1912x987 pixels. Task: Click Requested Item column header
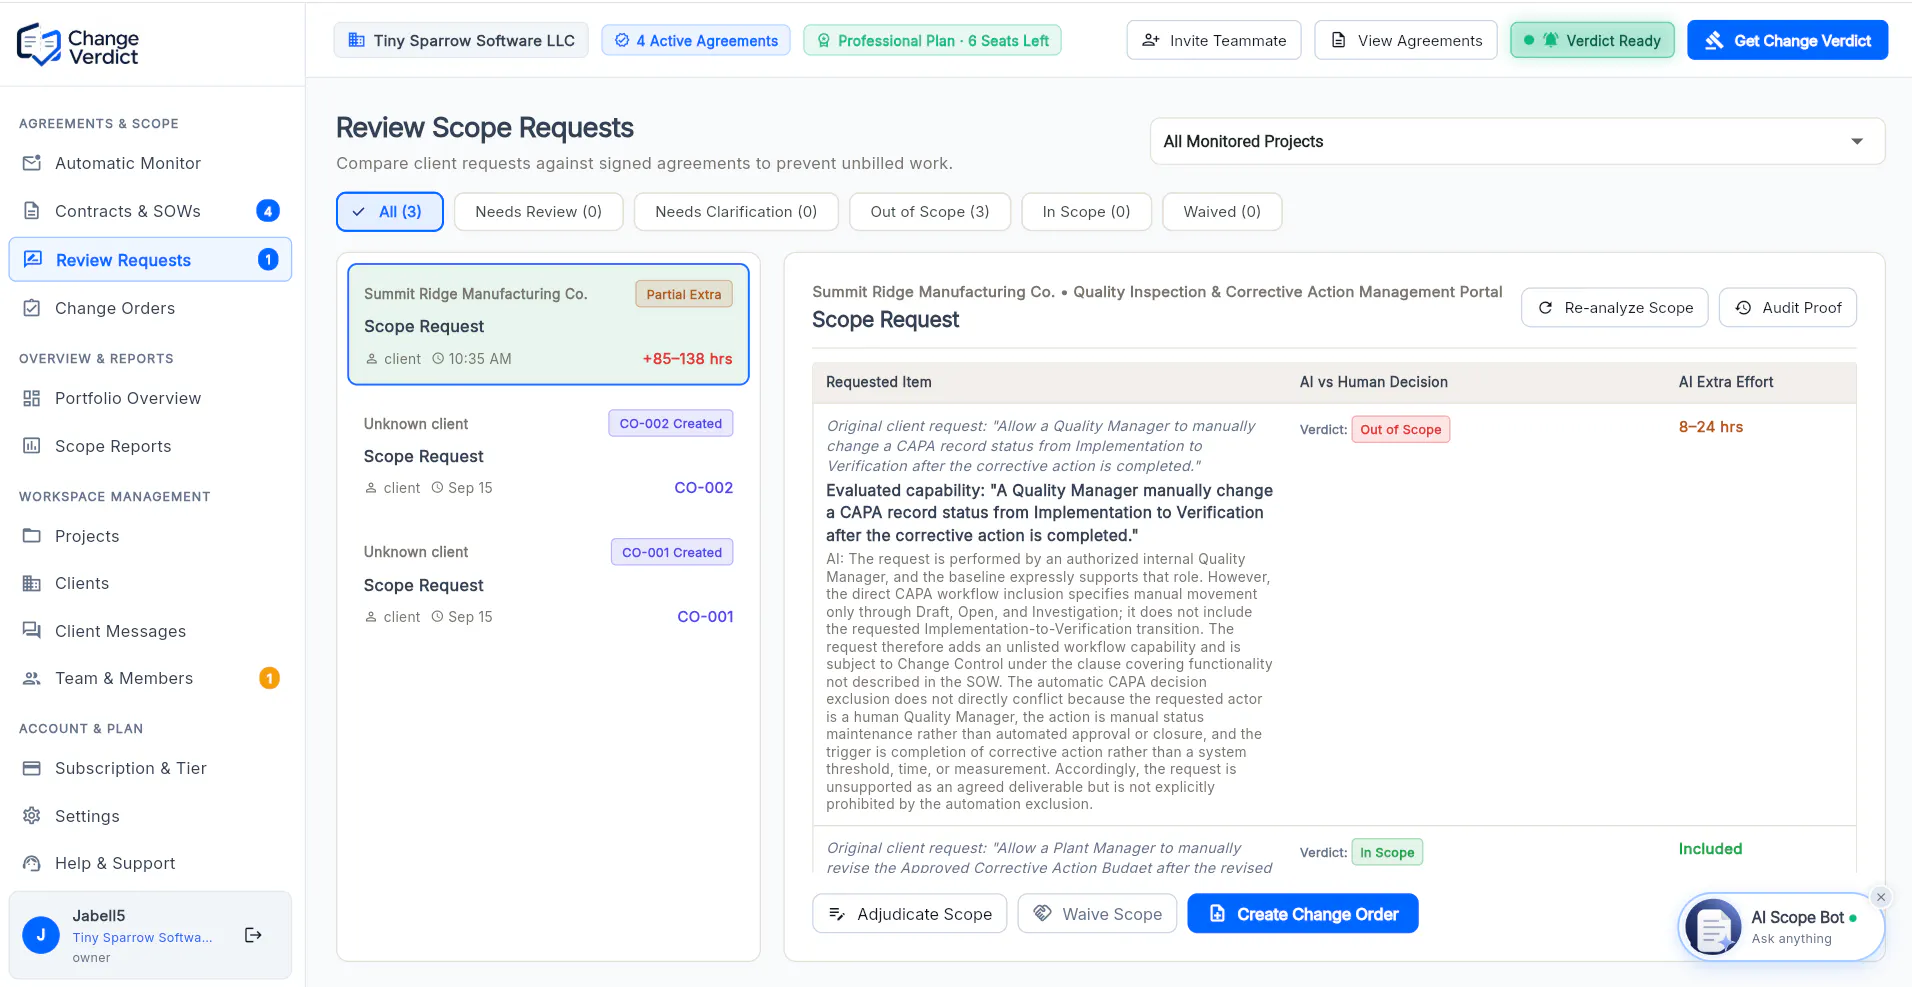(879, 382)
